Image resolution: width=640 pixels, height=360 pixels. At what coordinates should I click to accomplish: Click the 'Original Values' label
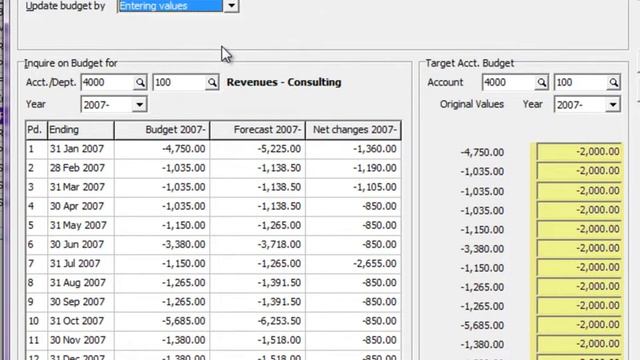471,104
